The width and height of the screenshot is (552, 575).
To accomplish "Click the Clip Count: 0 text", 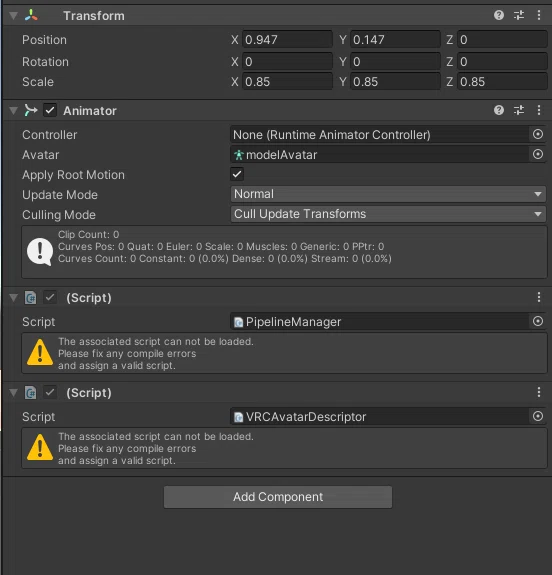I will pos(88,234).
